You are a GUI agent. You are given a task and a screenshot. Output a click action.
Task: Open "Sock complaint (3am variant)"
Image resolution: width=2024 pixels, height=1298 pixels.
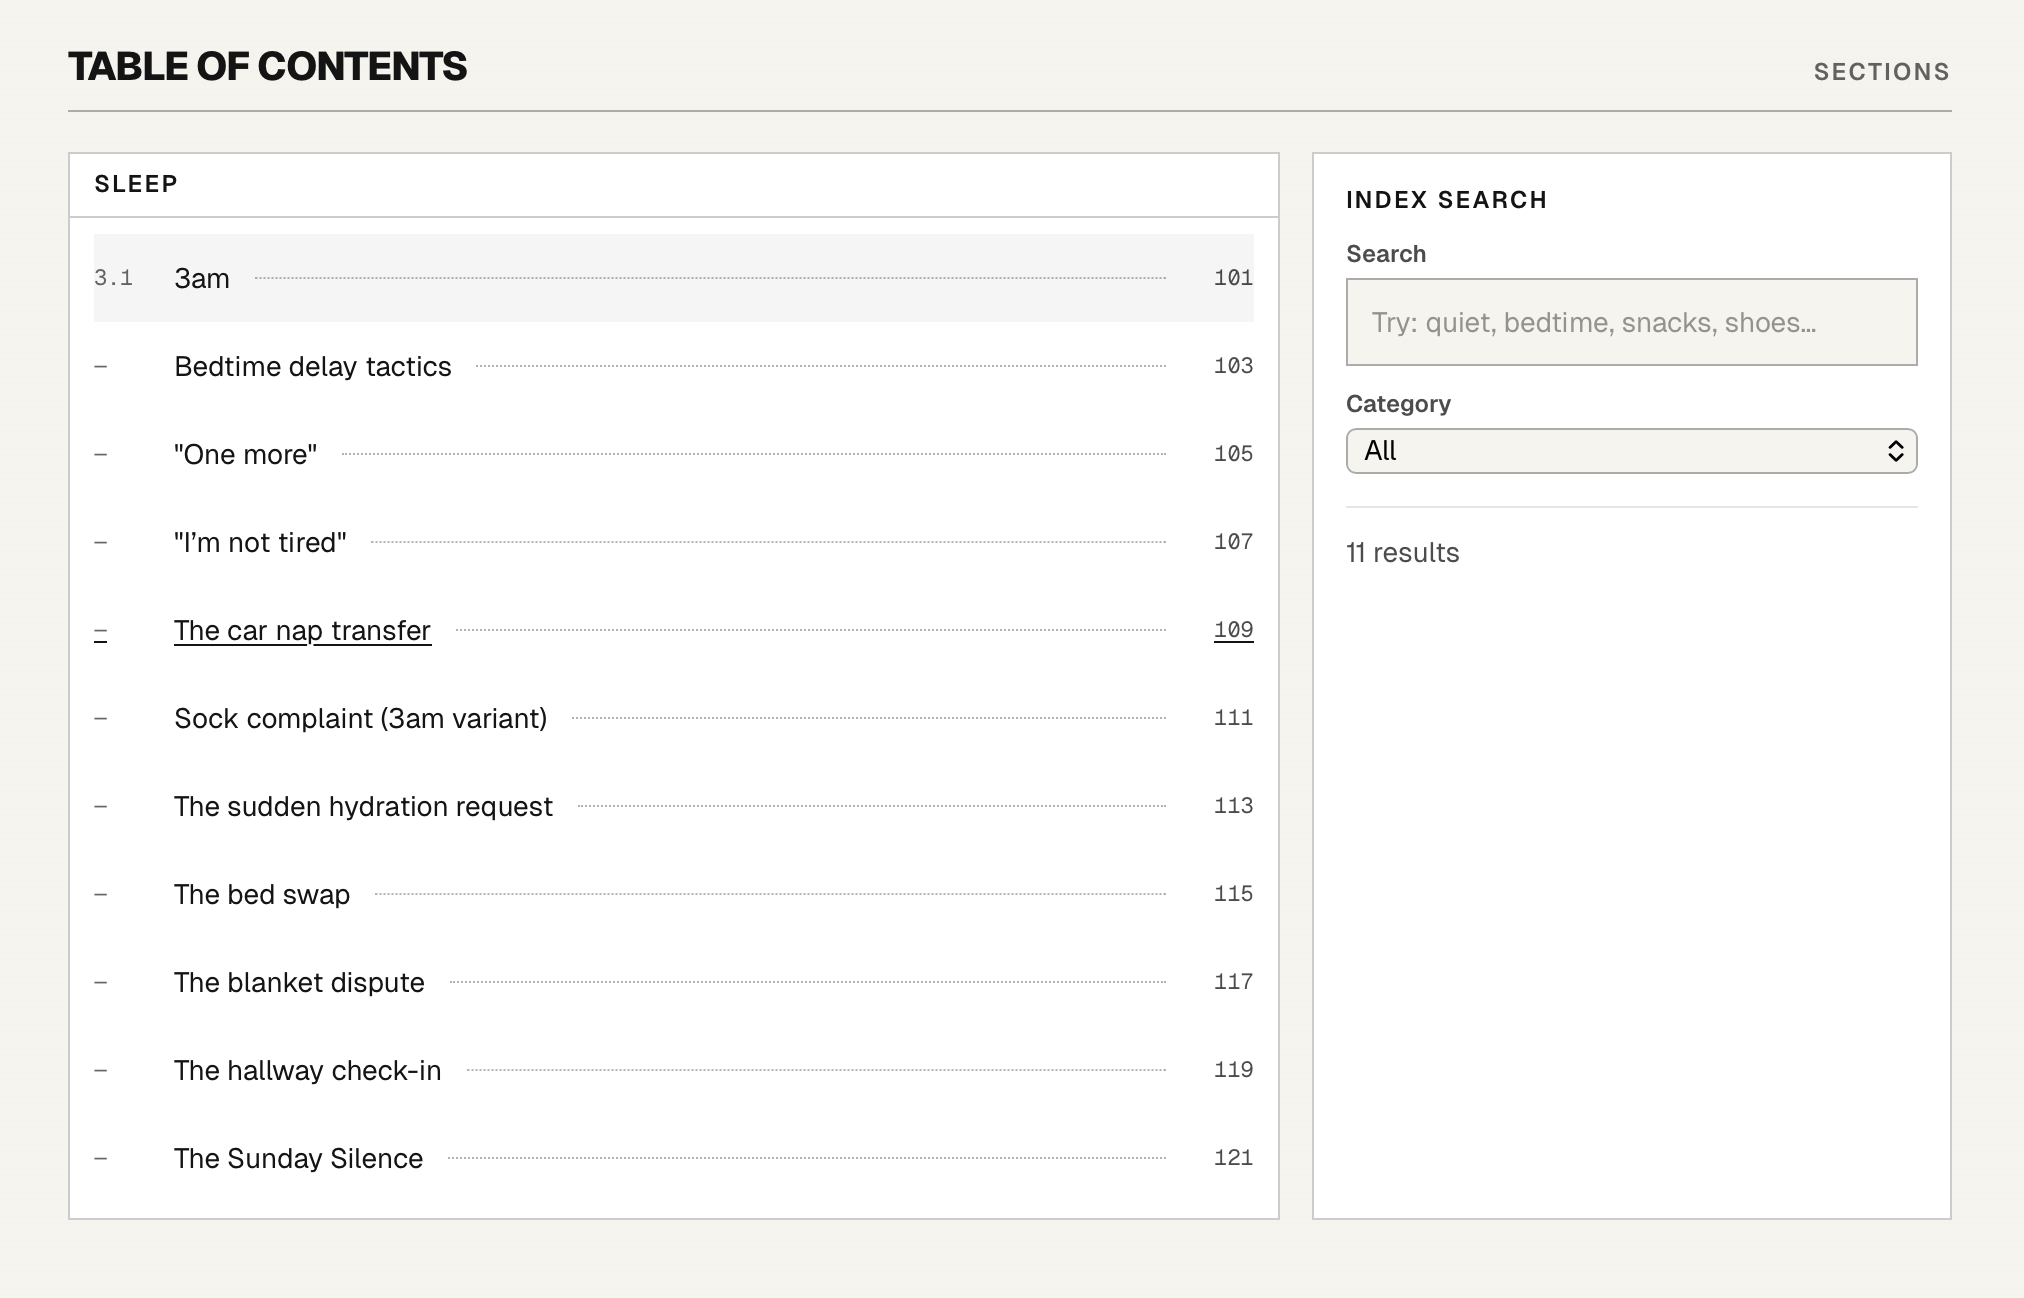point(361,718)
